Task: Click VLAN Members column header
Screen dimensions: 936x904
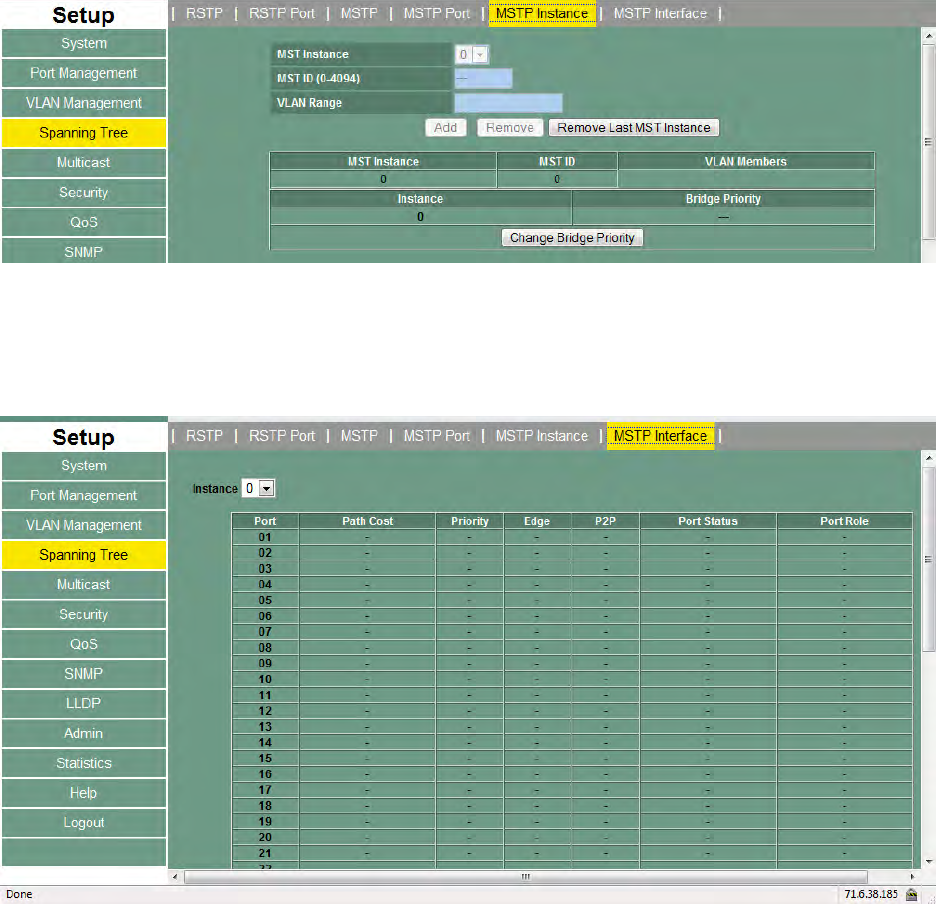Action: [746, 161]
